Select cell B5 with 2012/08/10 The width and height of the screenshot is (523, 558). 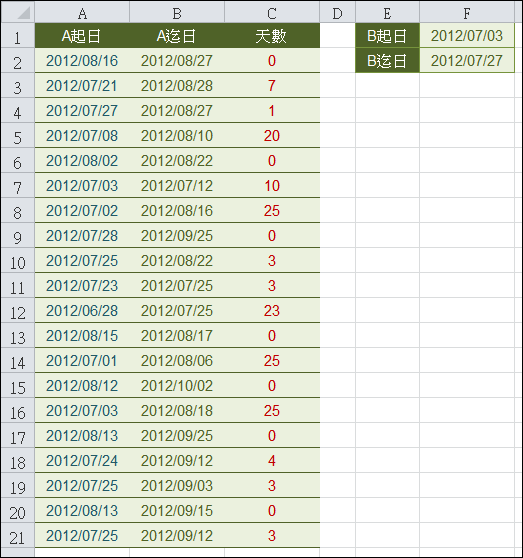tap(177, 136)
